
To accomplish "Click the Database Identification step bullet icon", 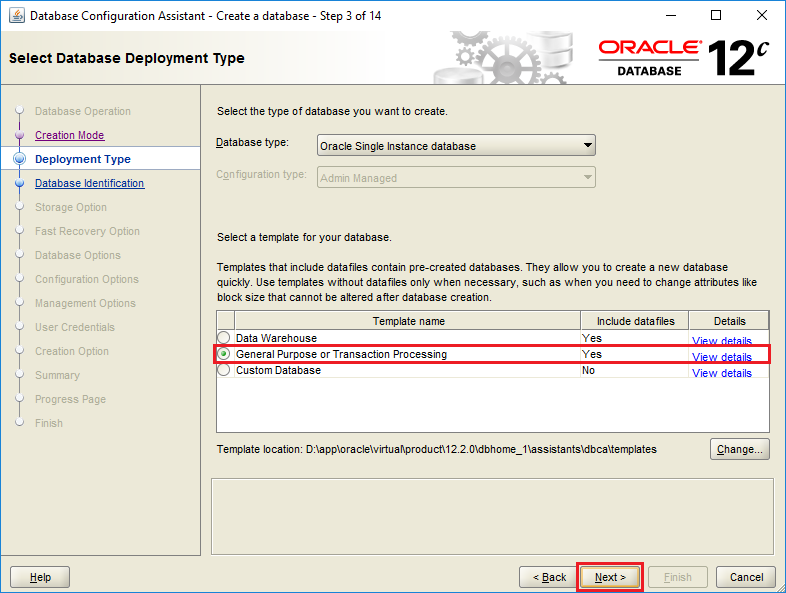I will [x=20, y=183].
